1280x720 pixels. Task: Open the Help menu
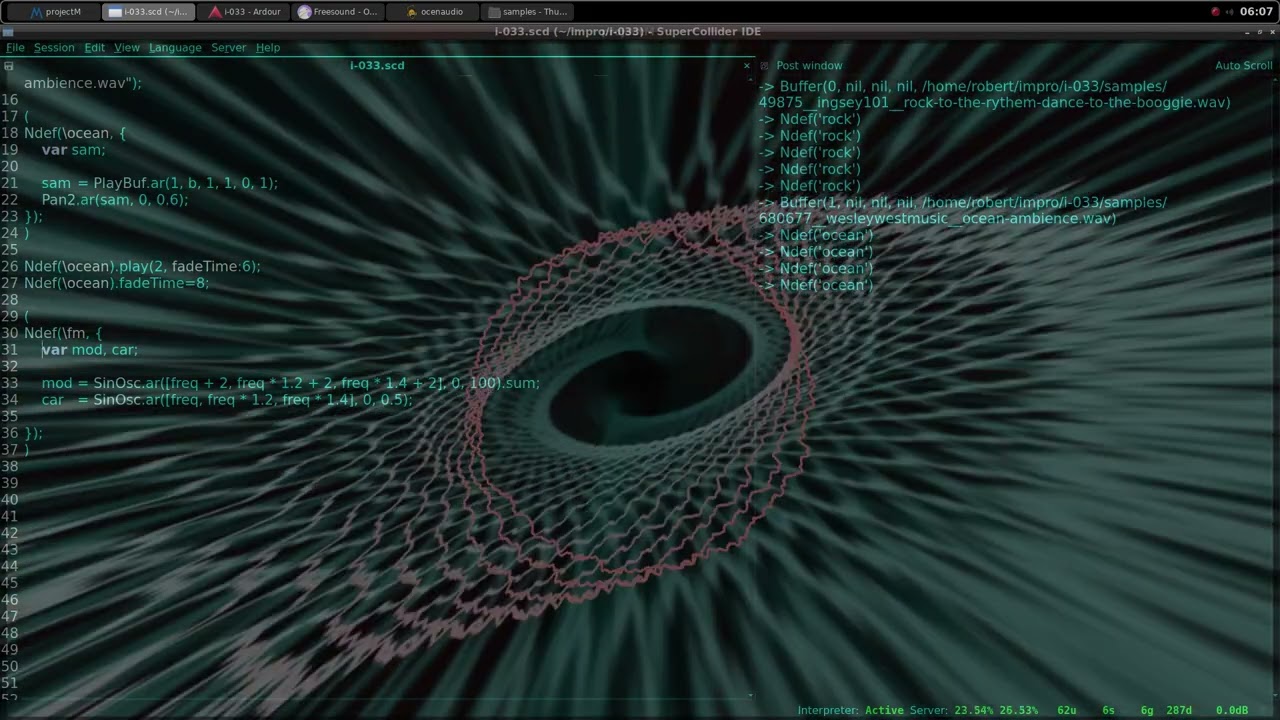click(268, 47)
